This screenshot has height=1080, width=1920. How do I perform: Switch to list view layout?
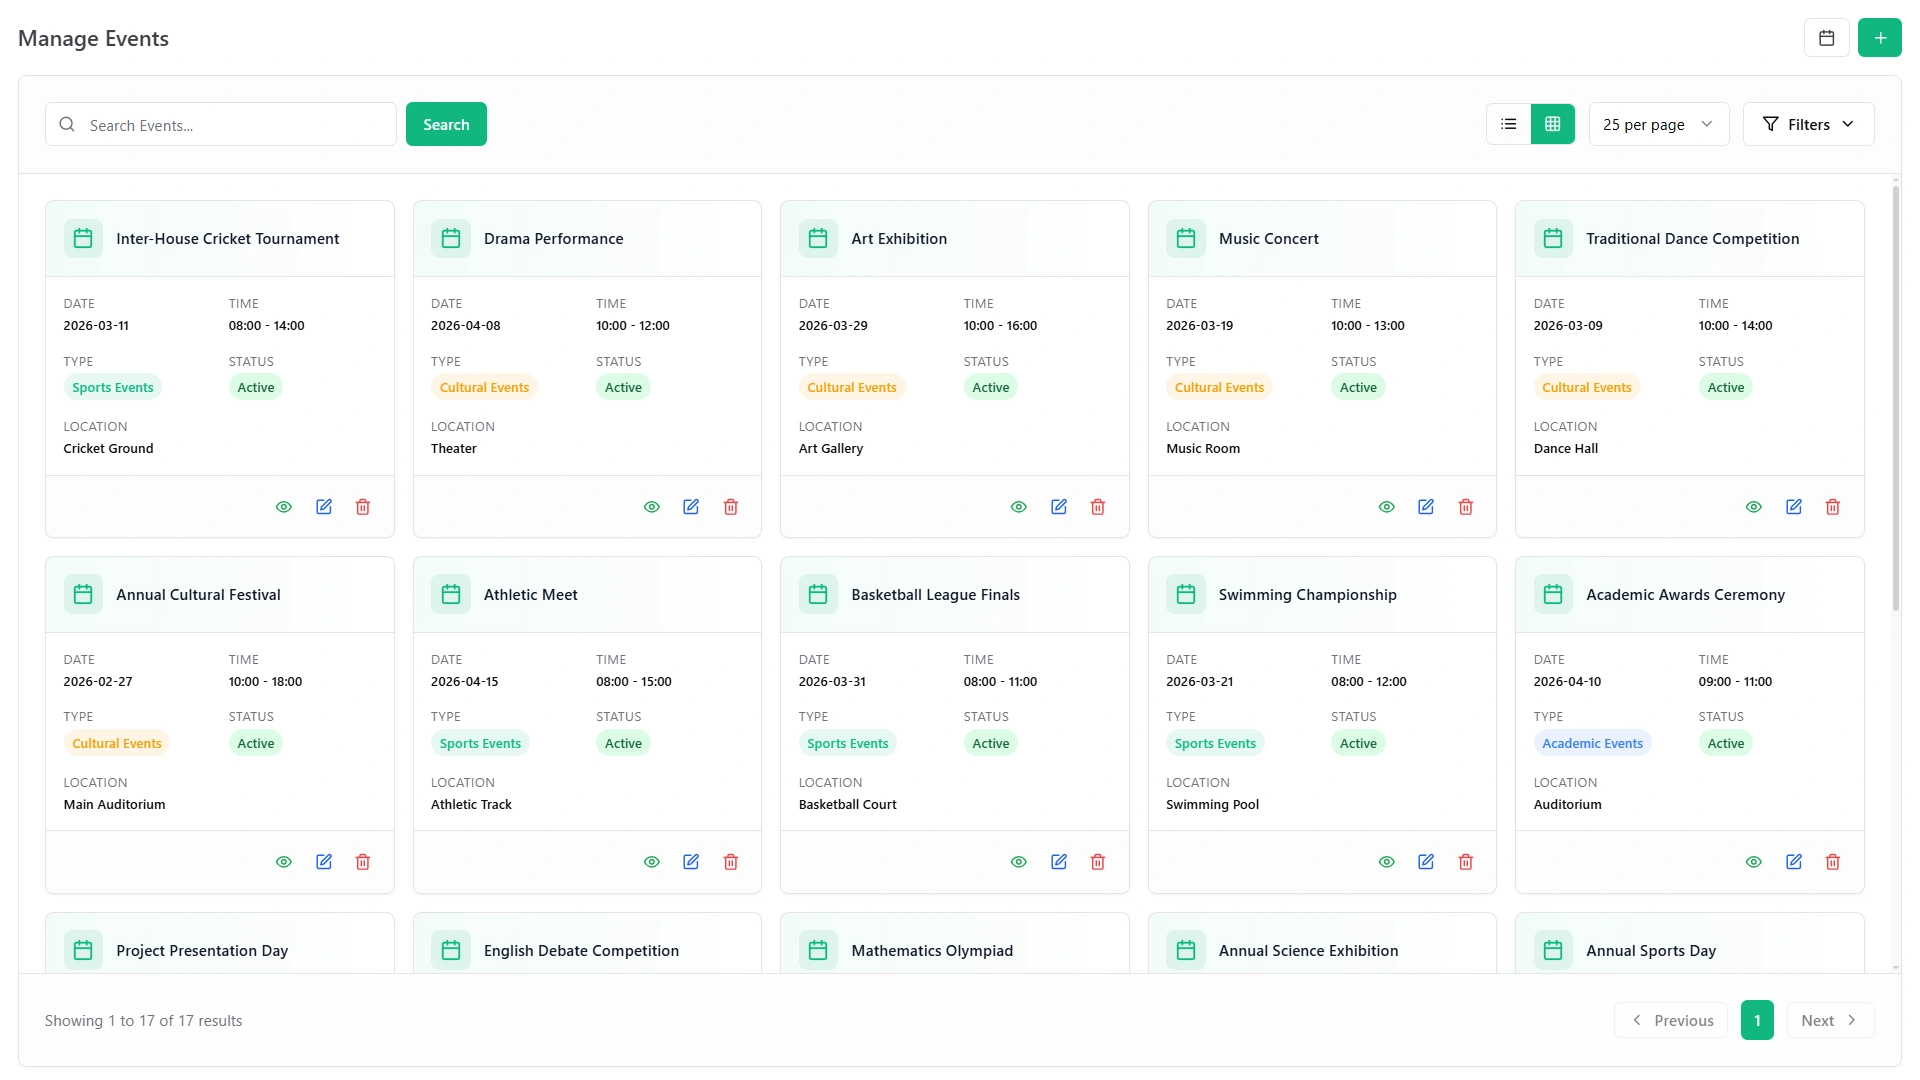pyautogui.click(x=1509, y=124)
